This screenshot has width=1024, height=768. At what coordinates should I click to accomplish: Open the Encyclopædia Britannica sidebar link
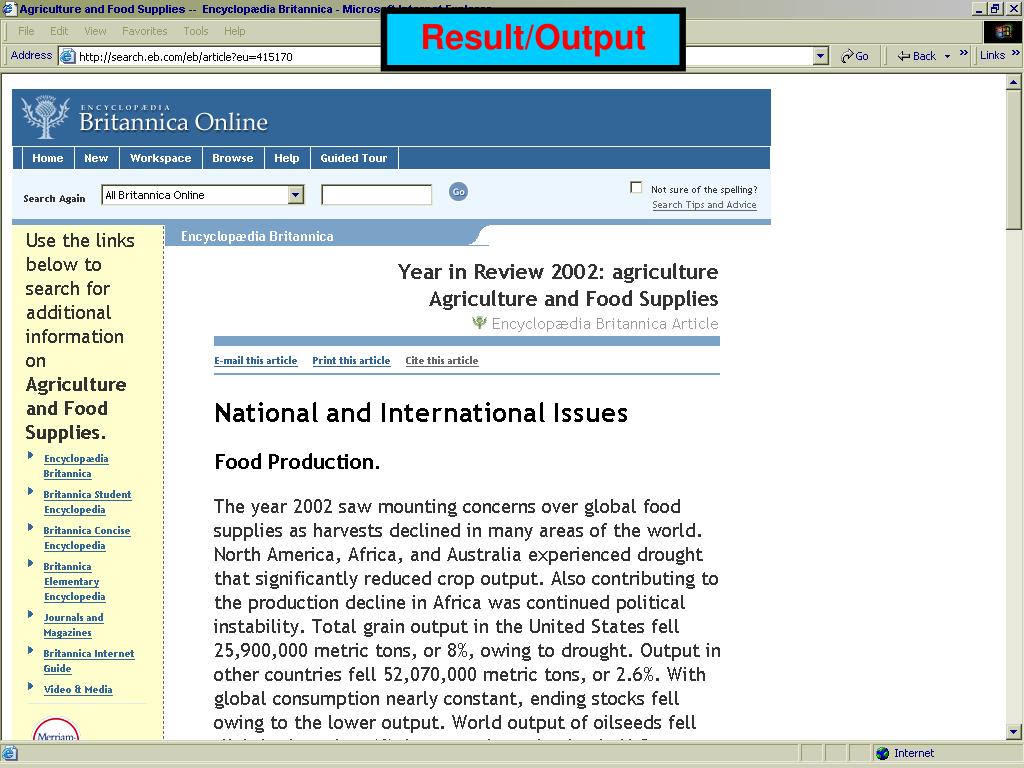76,466
